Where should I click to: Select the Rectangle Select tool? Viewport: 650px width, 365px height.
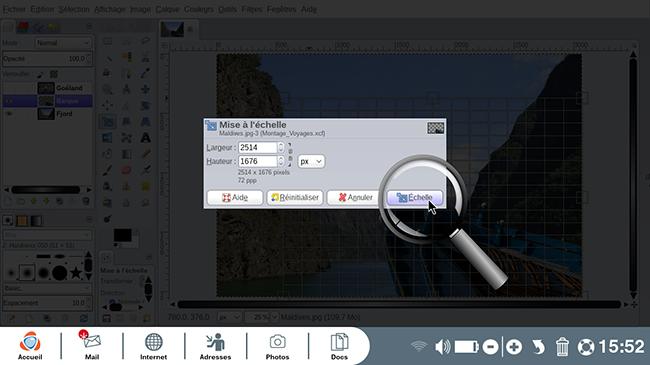(108, 41)
